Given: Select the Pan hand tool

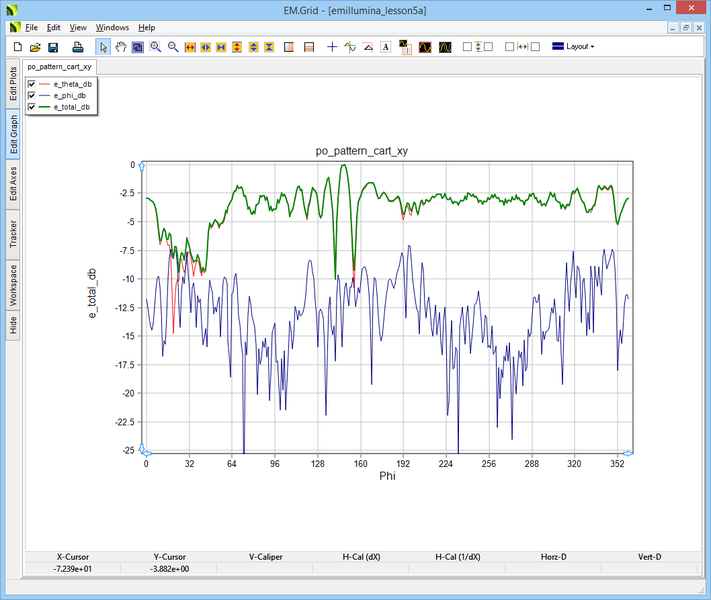Looking at the screenshot, I should [x=121, y=47].
